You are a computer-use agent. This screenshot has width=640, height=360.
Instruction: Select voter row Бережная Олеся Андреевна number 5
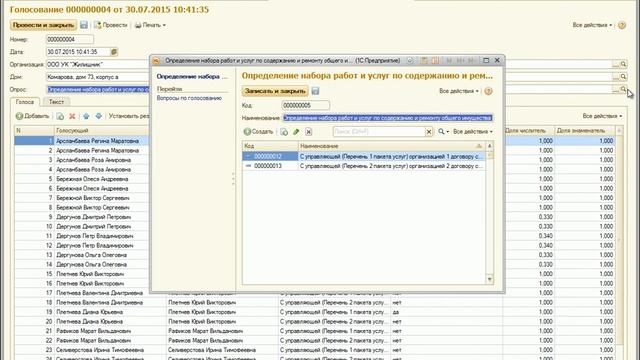pyautogui.click(x=82, y=179)
